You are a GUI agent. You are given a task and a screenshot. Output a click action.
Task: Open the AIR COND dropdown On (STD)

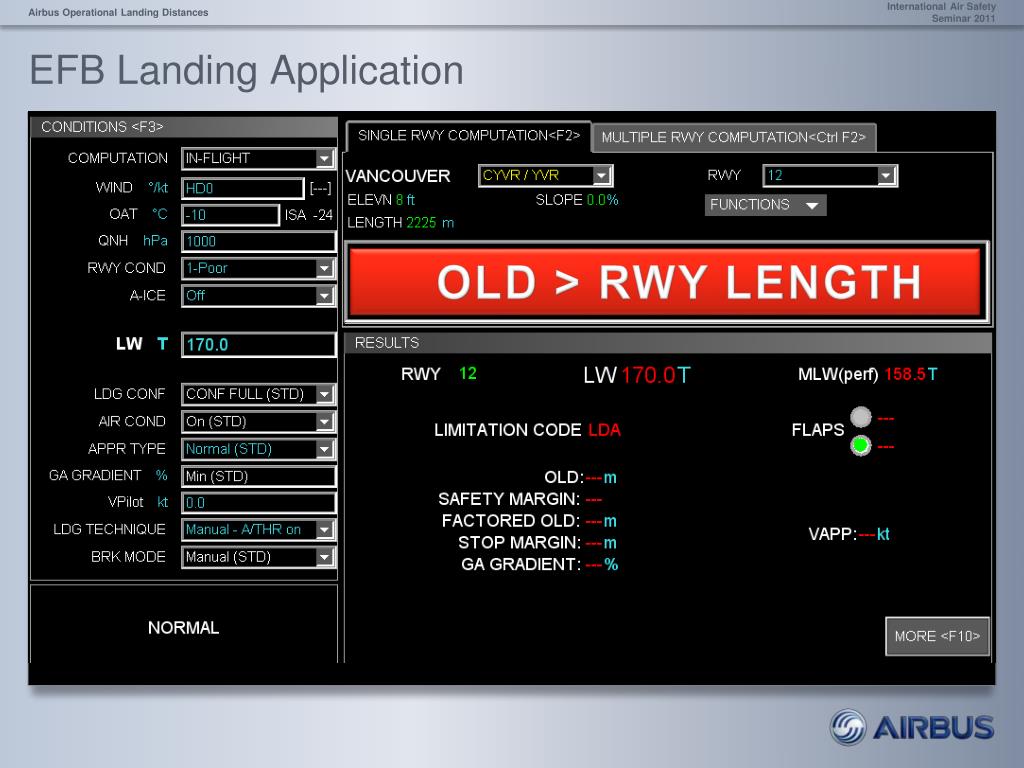(259, 421)
